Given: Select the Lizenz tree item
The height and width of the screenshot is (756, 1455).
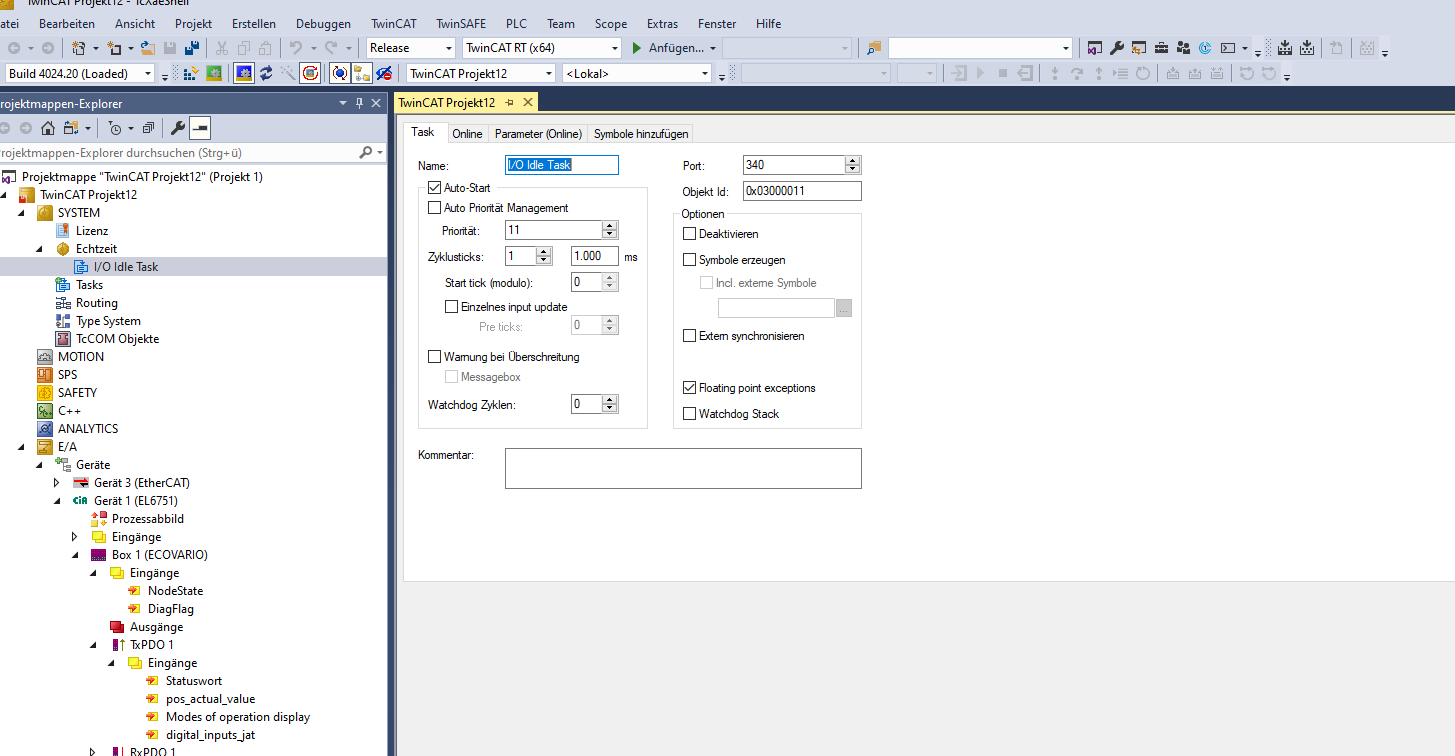Looking at the screenshot, I should 92,231.
